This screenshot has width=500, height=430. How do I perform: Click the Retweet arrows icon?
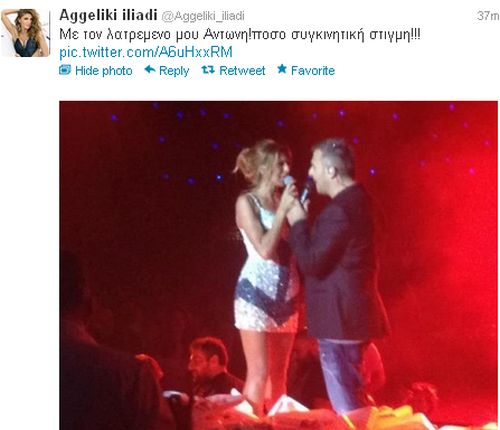pyautogui.click(x=208, y=70)
